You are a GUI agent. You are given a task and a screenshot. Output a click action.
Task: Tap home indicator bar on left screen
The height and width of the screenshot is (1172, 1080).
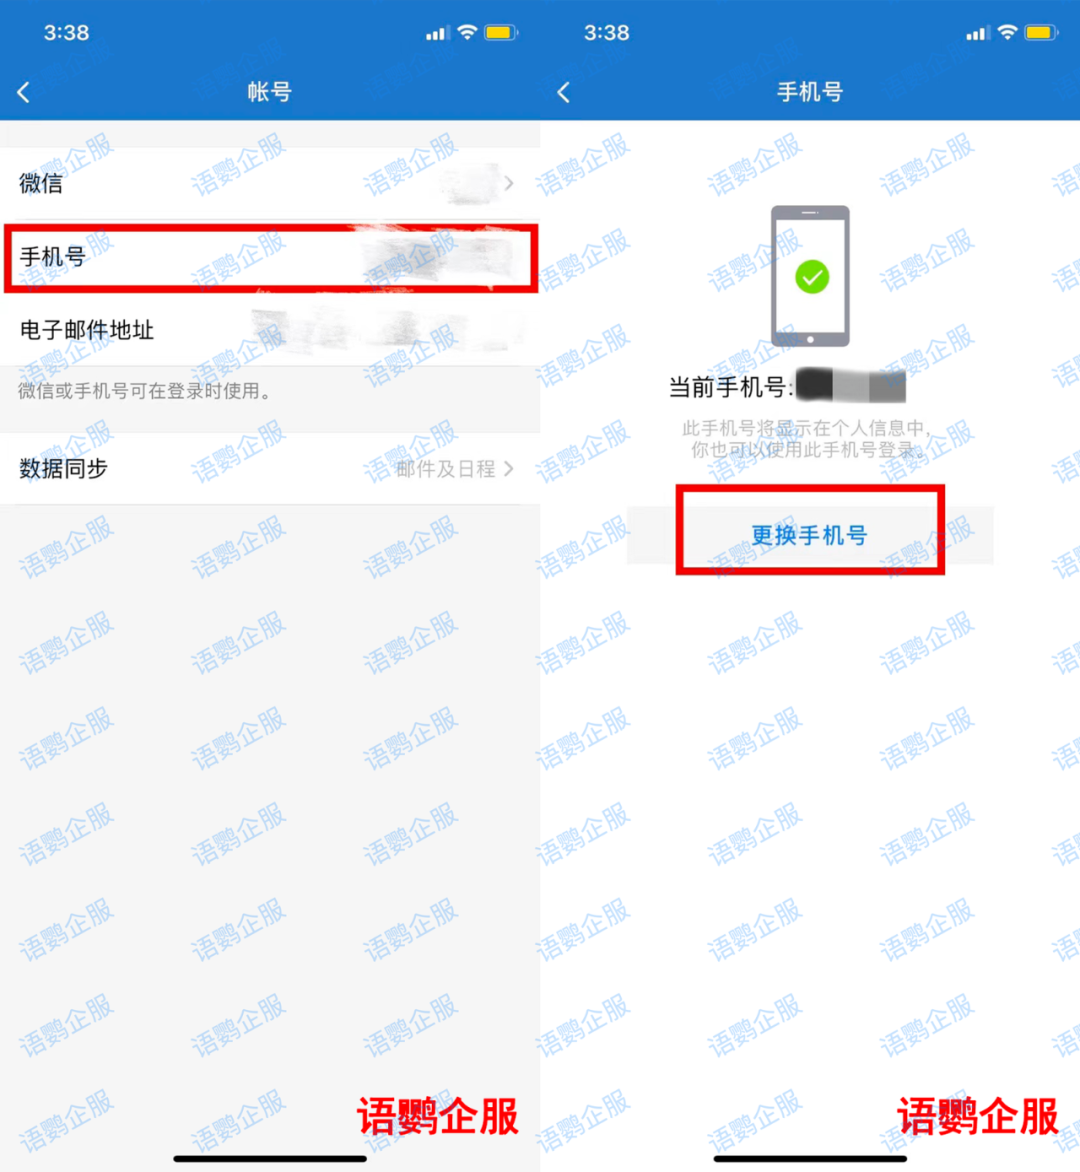point(270,1159)
